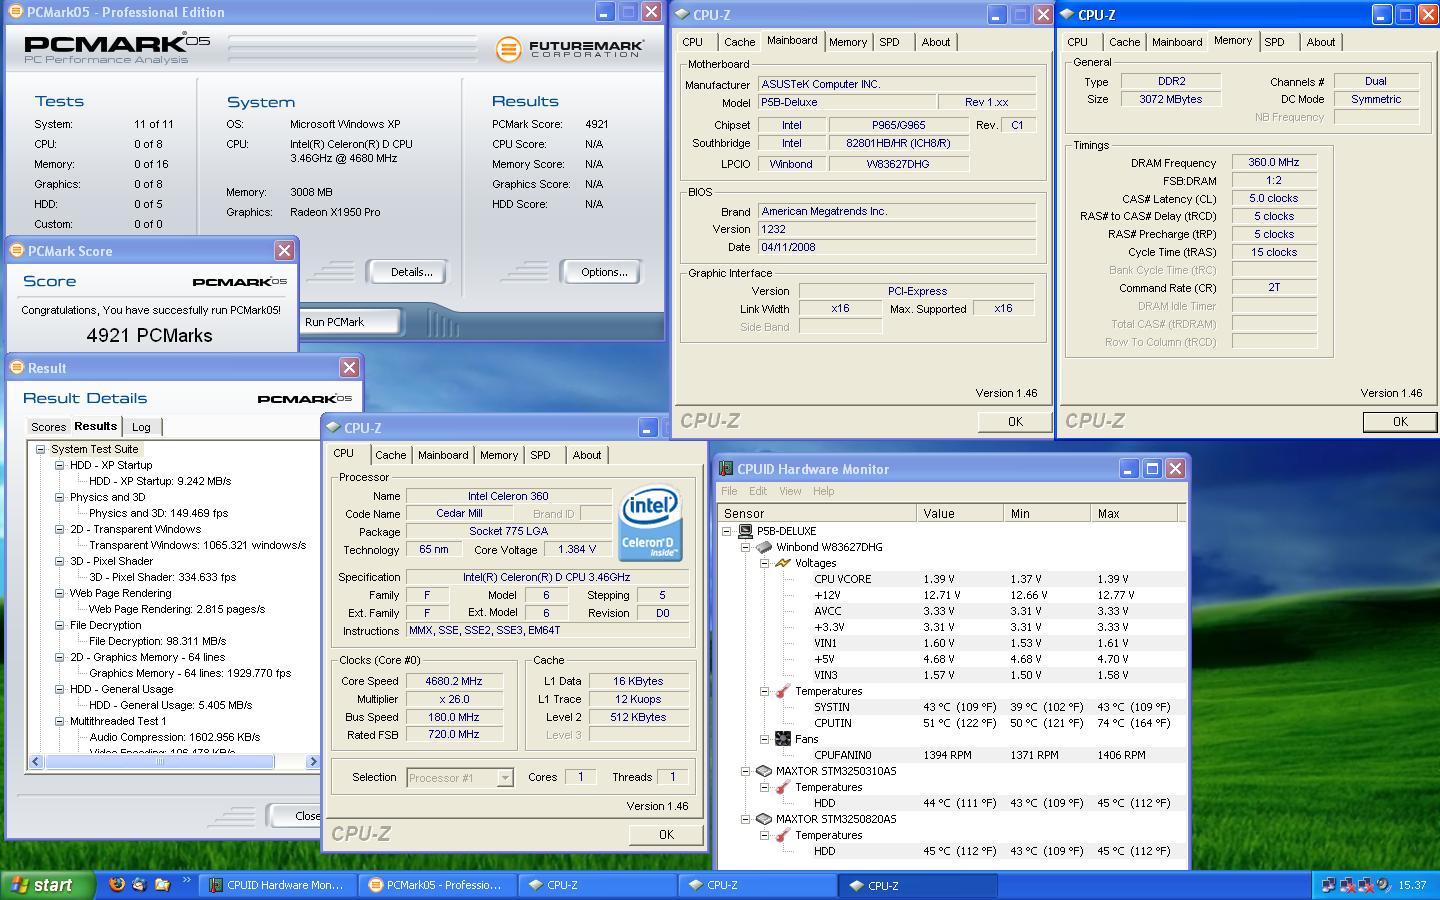Collapse the HDD - XP Startup node
This screenshot has height=900, width=1440.
[x=60, y=465]
